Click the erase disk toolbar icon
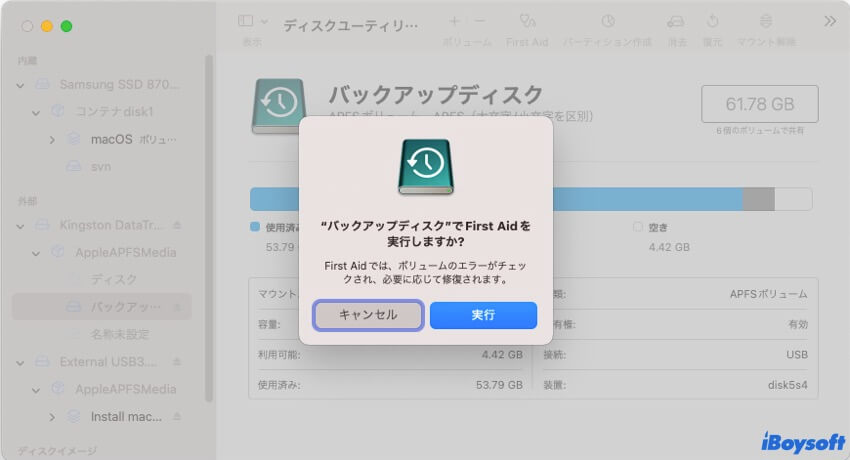Viewport: 850px width, 460px height. point(675,21)
